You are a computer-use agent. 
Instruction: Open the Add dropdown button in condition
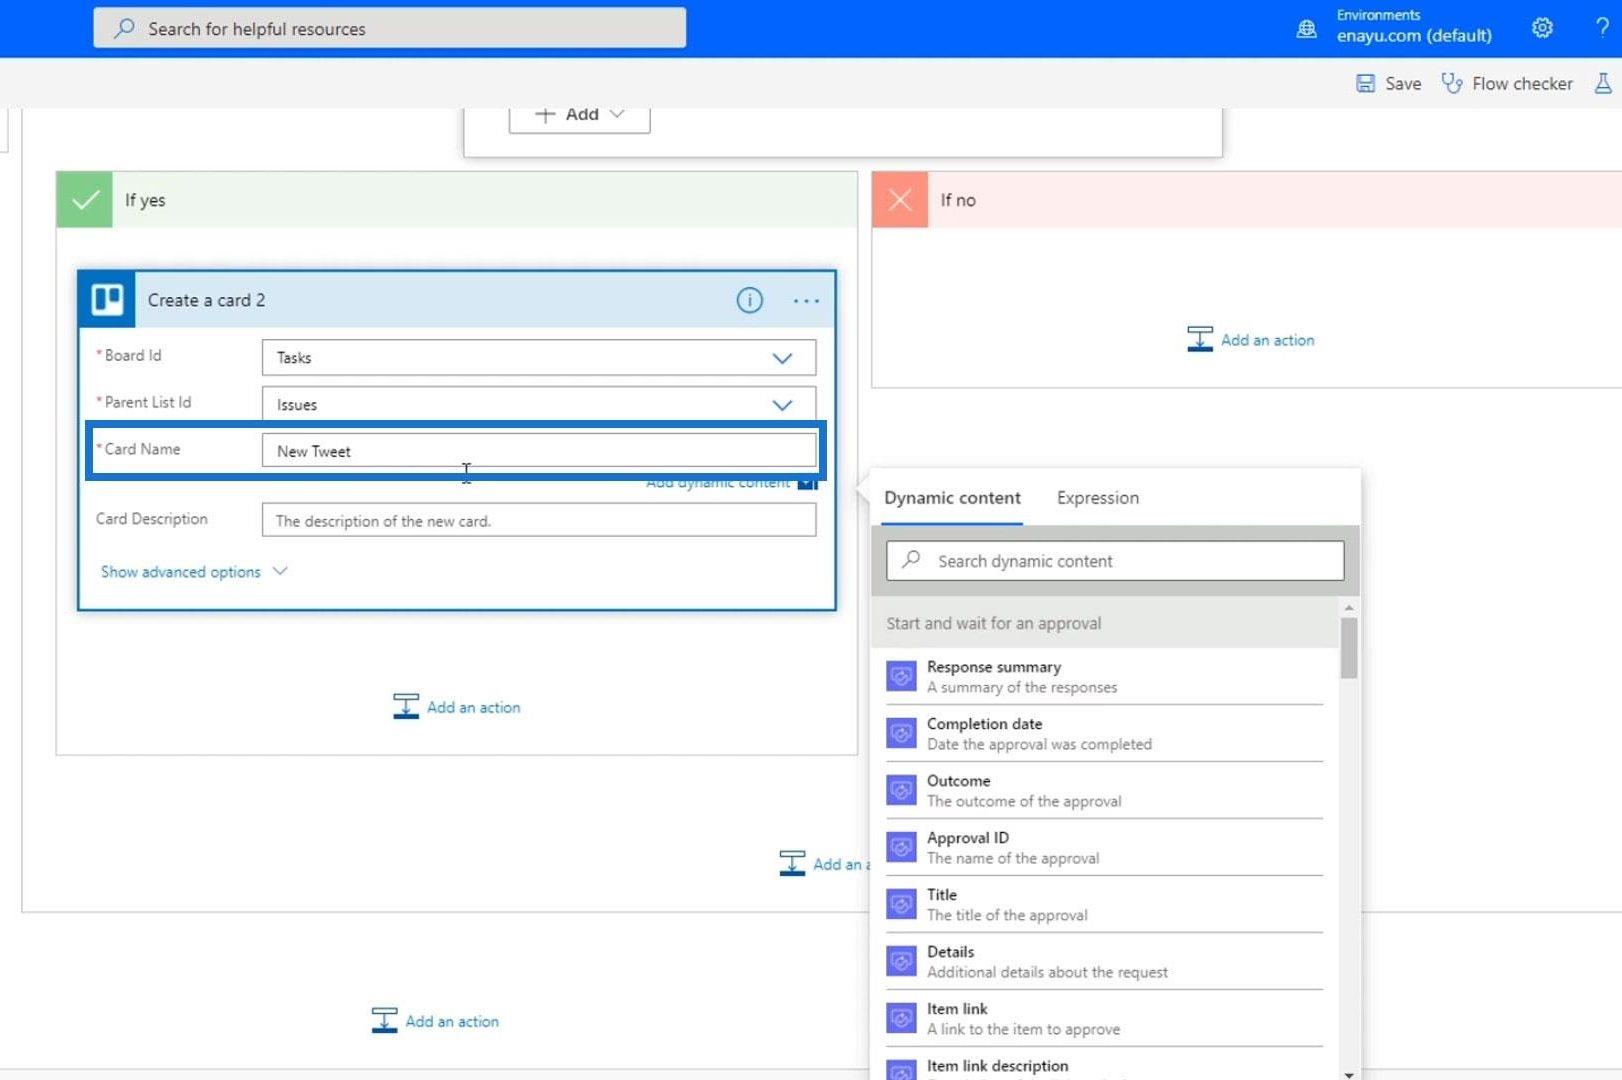coord(579,115)
